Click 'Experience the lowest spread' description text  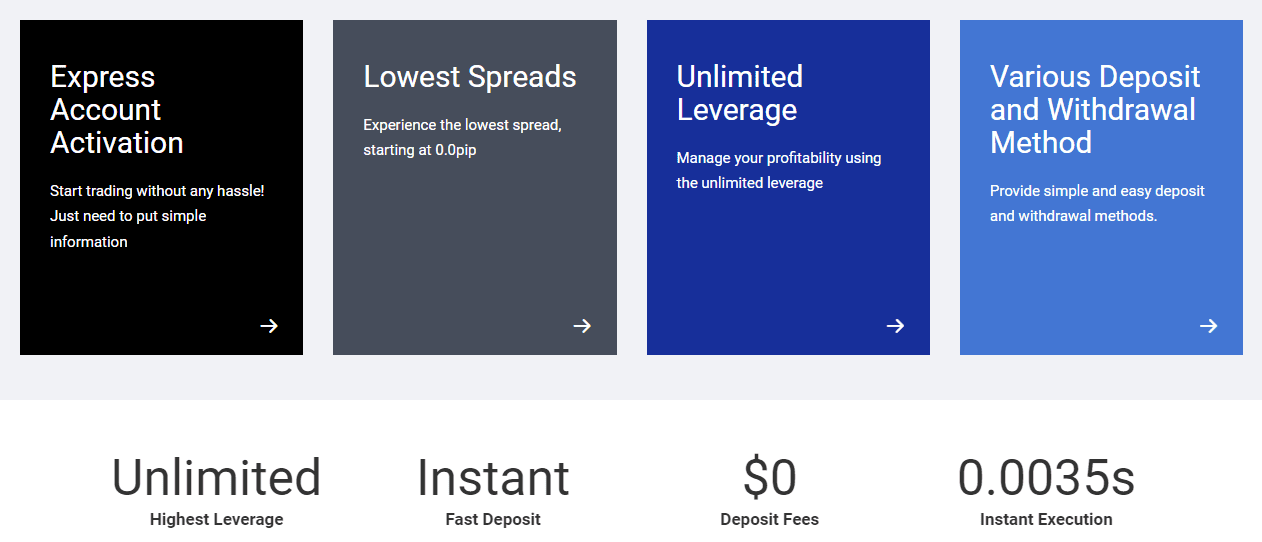click(462, 138)
